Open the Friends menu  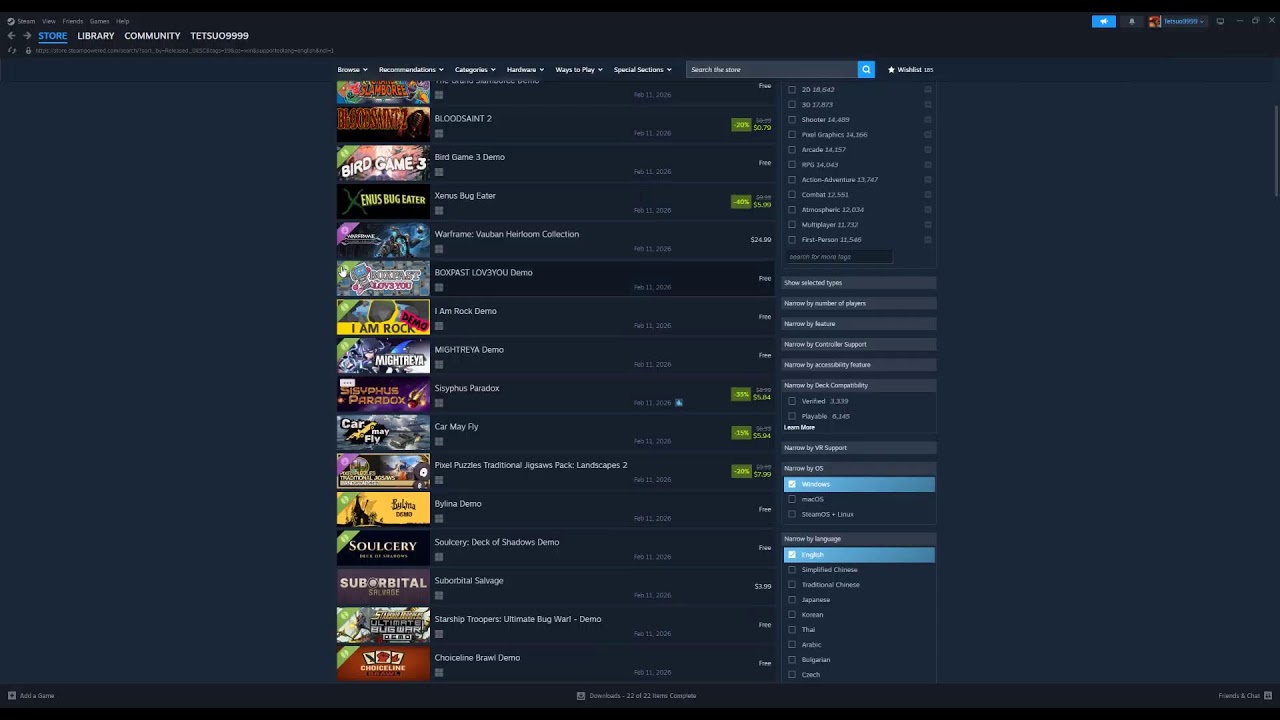pyautogui.click(x=73, y=21)
